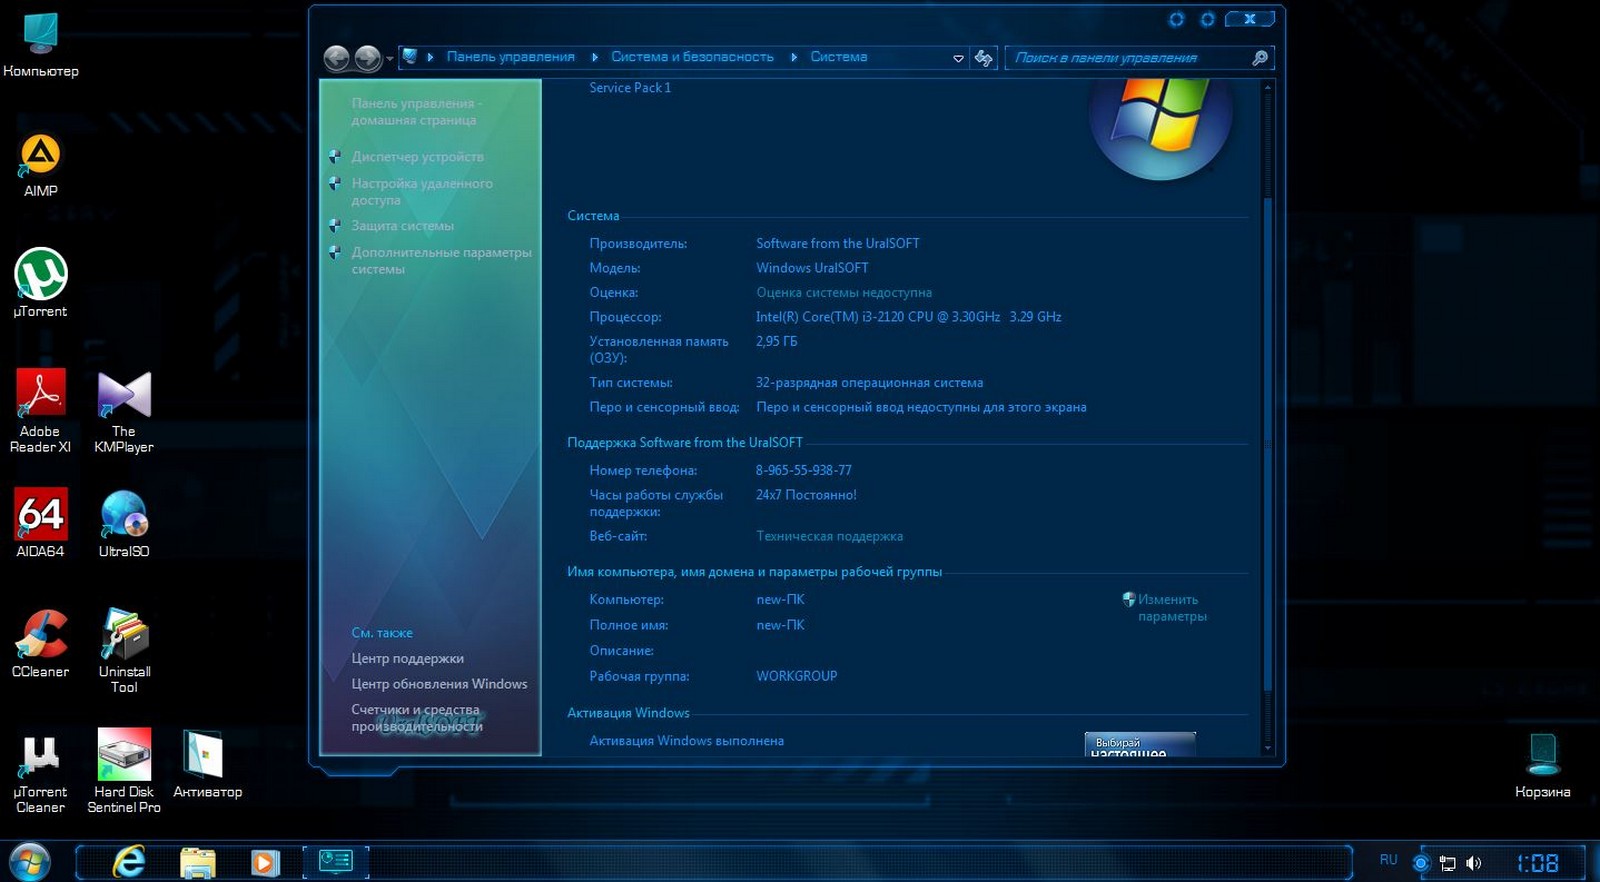
Task: Click the Hard Disk Sentinel Pro icon
Action: pyautogui.click(x=124, y=756)
